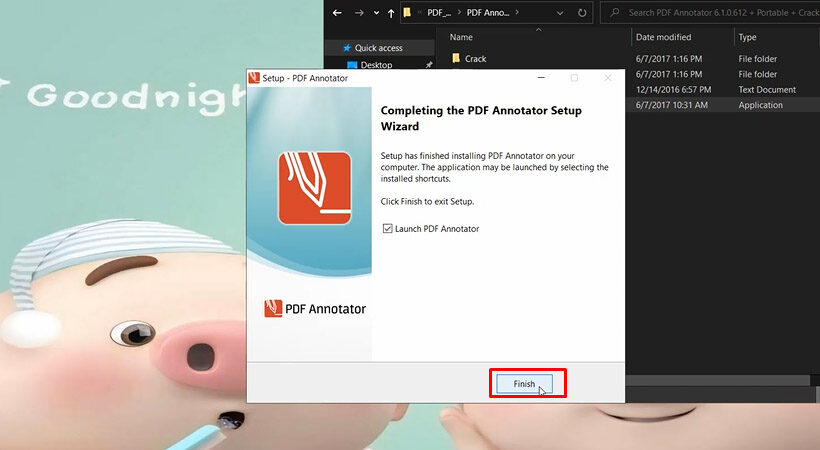
Task: Minimize the Setup - PDF Annotator window
Action: pos(541,77)
